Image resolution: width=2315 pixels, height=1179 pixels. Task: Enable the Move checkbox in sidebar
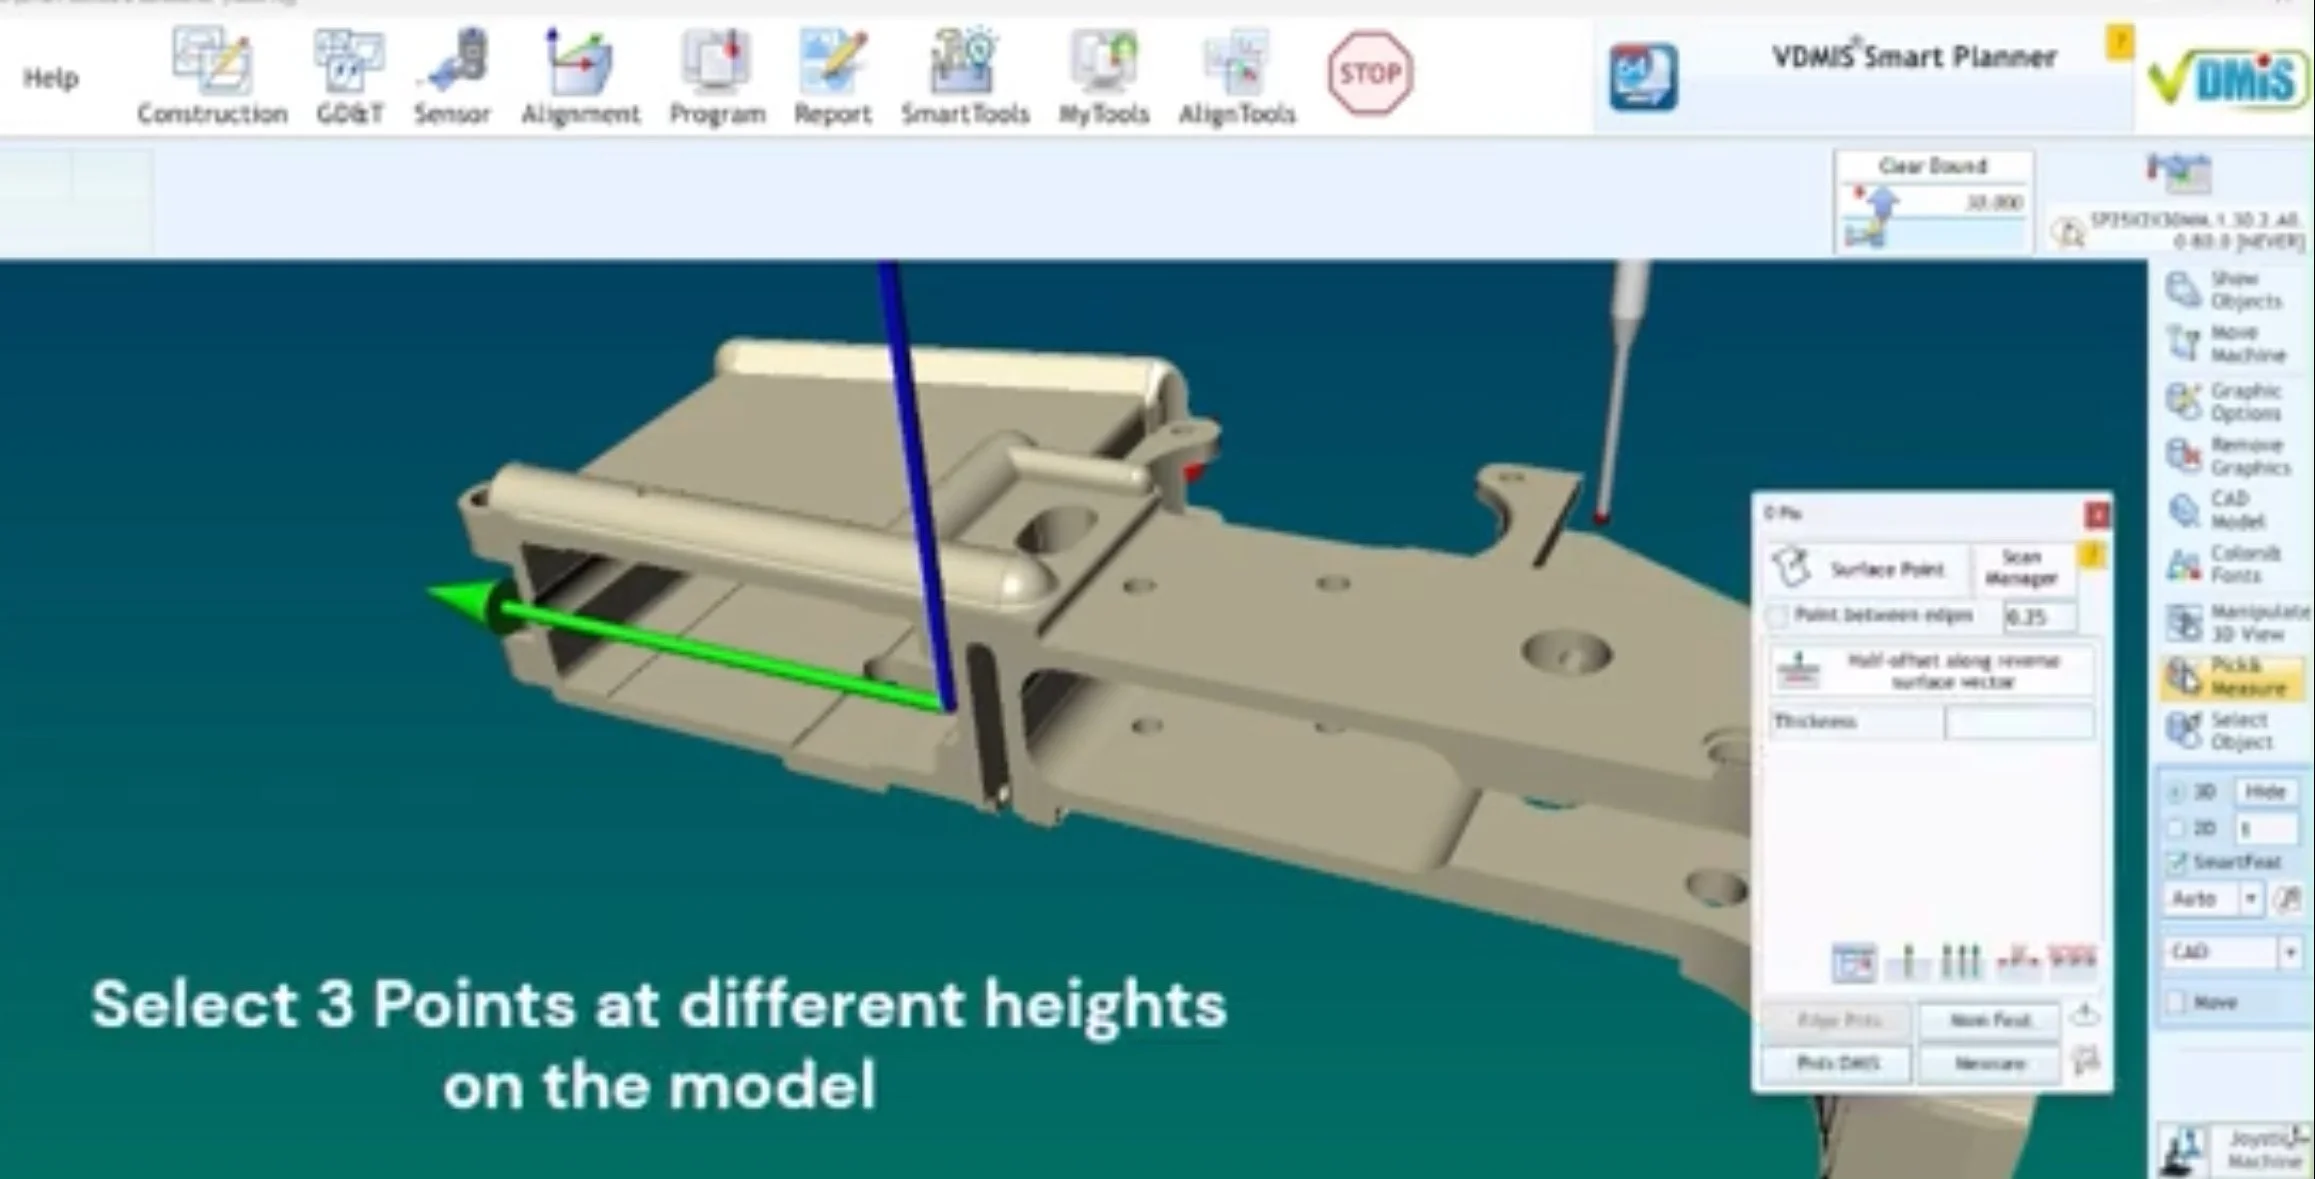pyautogui.click(x=2175, y=1001)
